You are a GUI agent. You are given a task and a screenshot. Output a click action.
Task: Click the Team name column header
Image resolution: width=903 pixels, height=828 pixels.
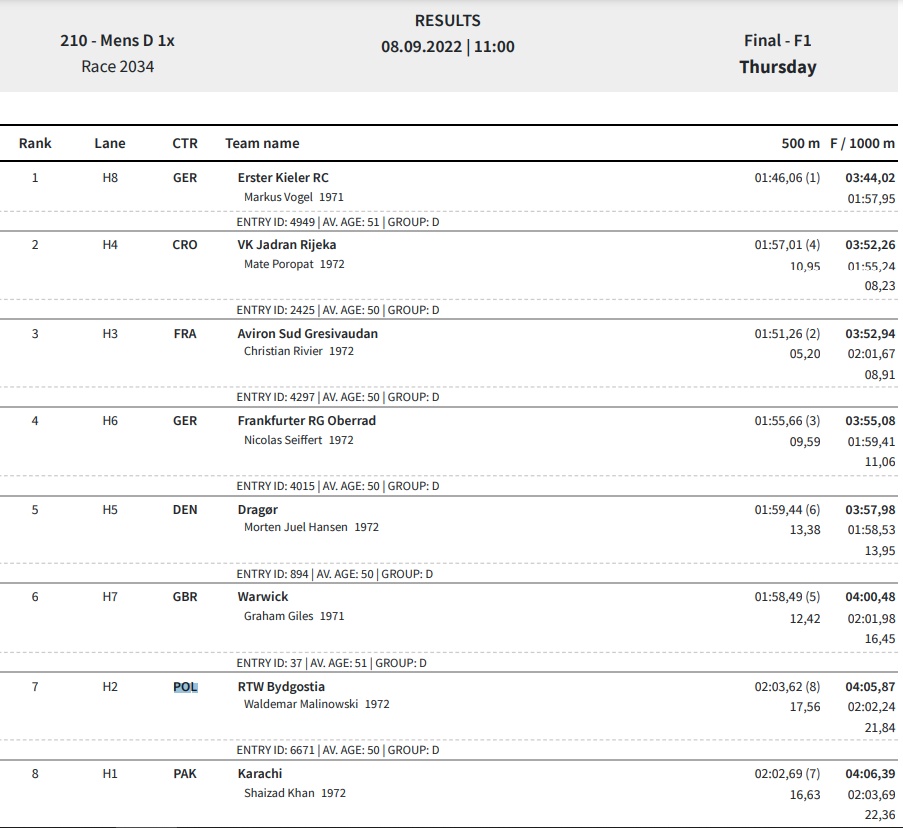coord(262,143)
